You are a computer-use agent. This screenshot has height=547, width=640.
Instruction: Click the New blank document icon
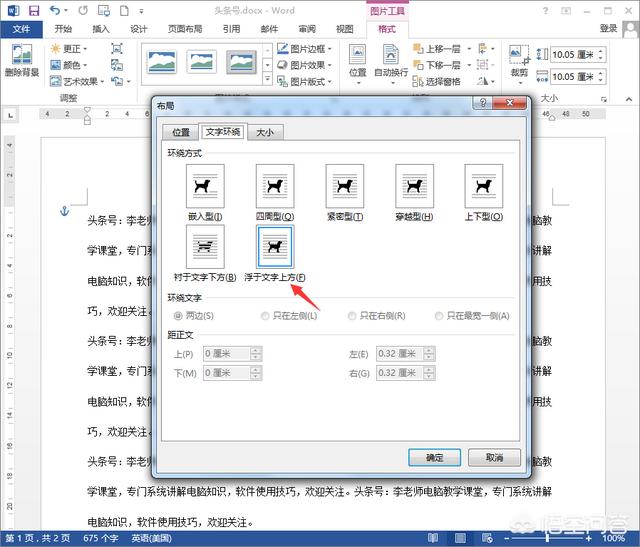coord(124,11)
